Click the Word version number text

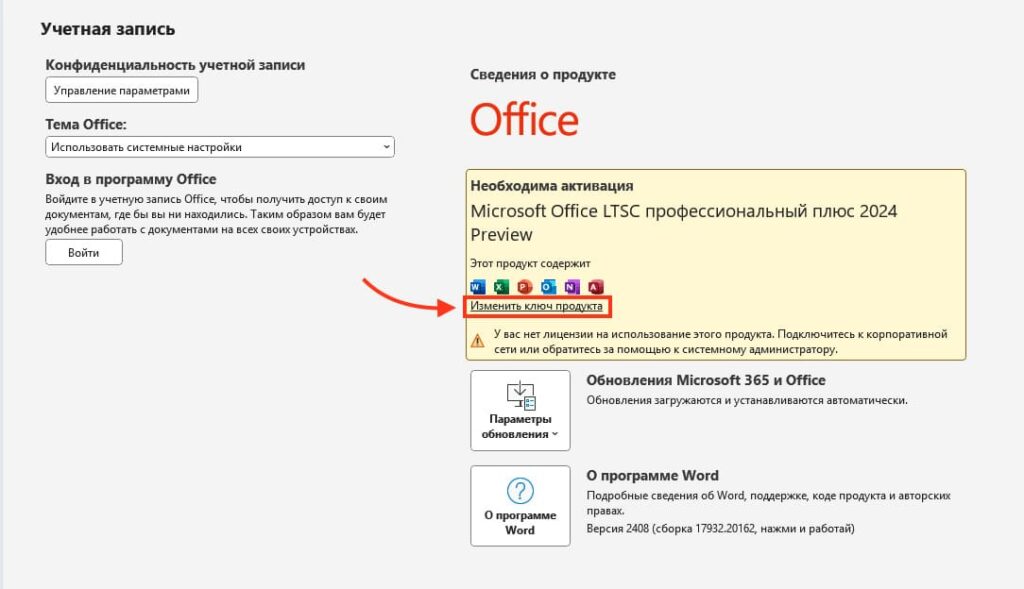(x=720, y=528)
